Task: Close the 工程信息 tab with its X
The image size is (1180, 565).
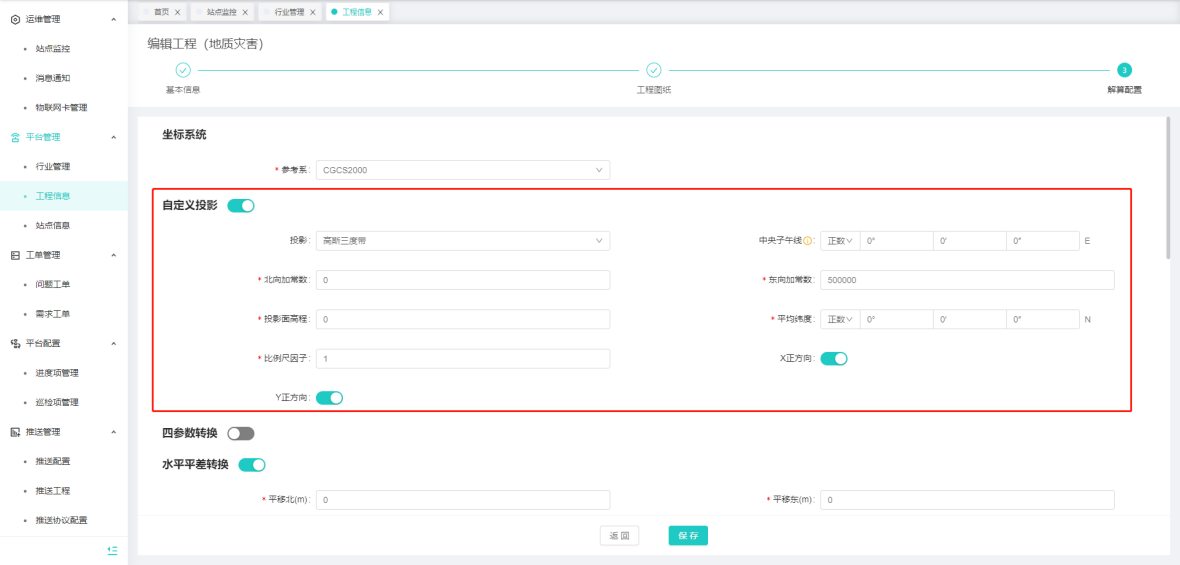Action: point(380,12)
